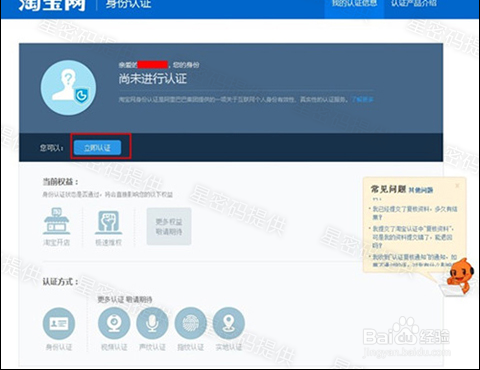Select the 指纹认证 fingerprint icon
The width and height of the screenshot is (480, 370).
pos(191,323)
